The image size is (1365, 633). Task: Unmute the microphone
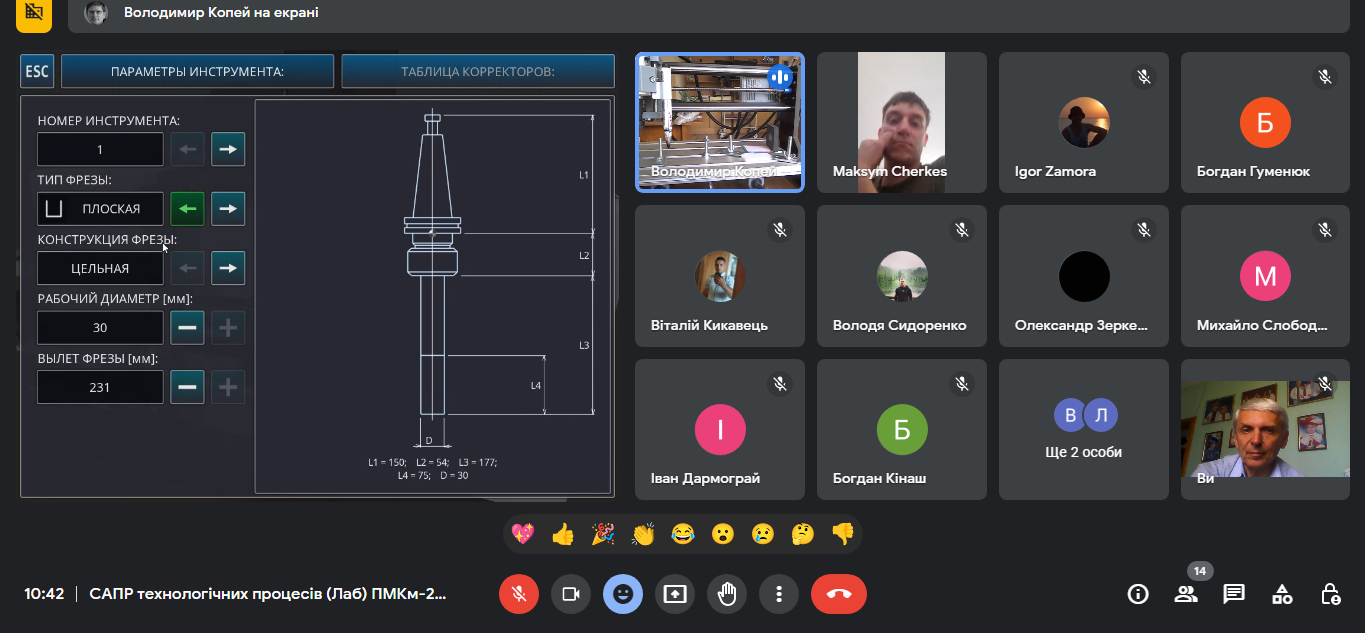pos(519,594)
